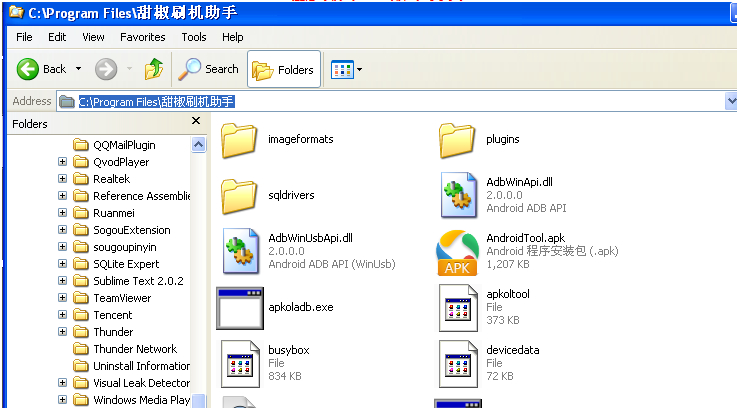Click the grey Forward arrow button
Viewport: 738px width, 419px height.
[106, 70]
